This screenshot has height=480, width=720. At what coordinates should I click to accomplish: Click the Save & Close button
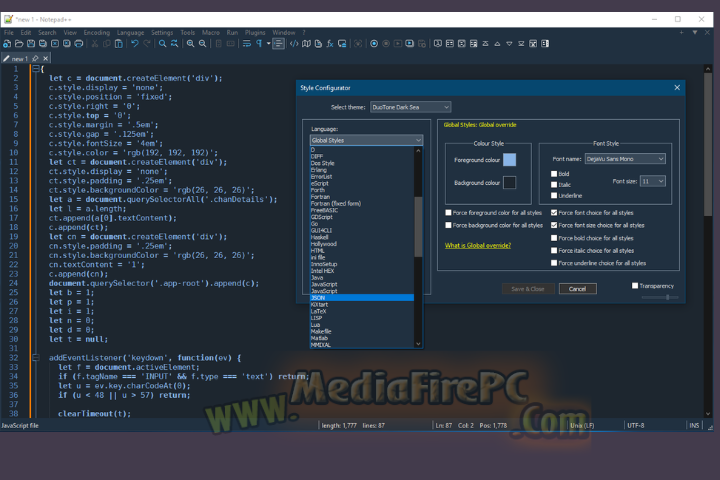coord(528,289)
